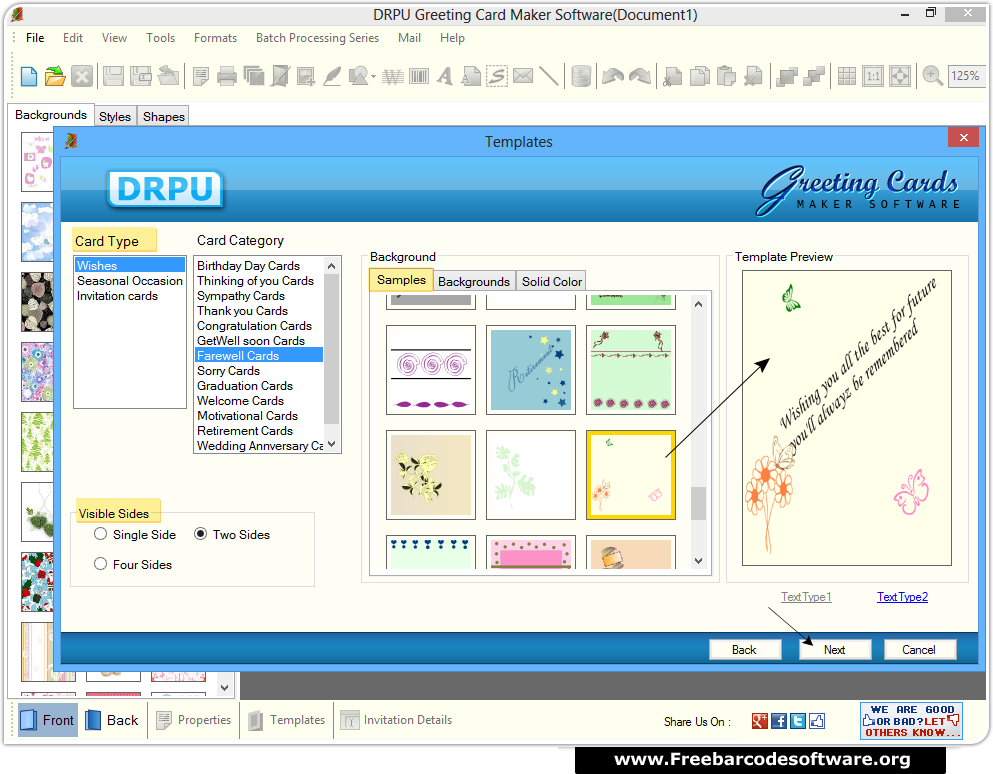
Task: Click the grey X close-document toolbar icon
Action: click(82, 77)
